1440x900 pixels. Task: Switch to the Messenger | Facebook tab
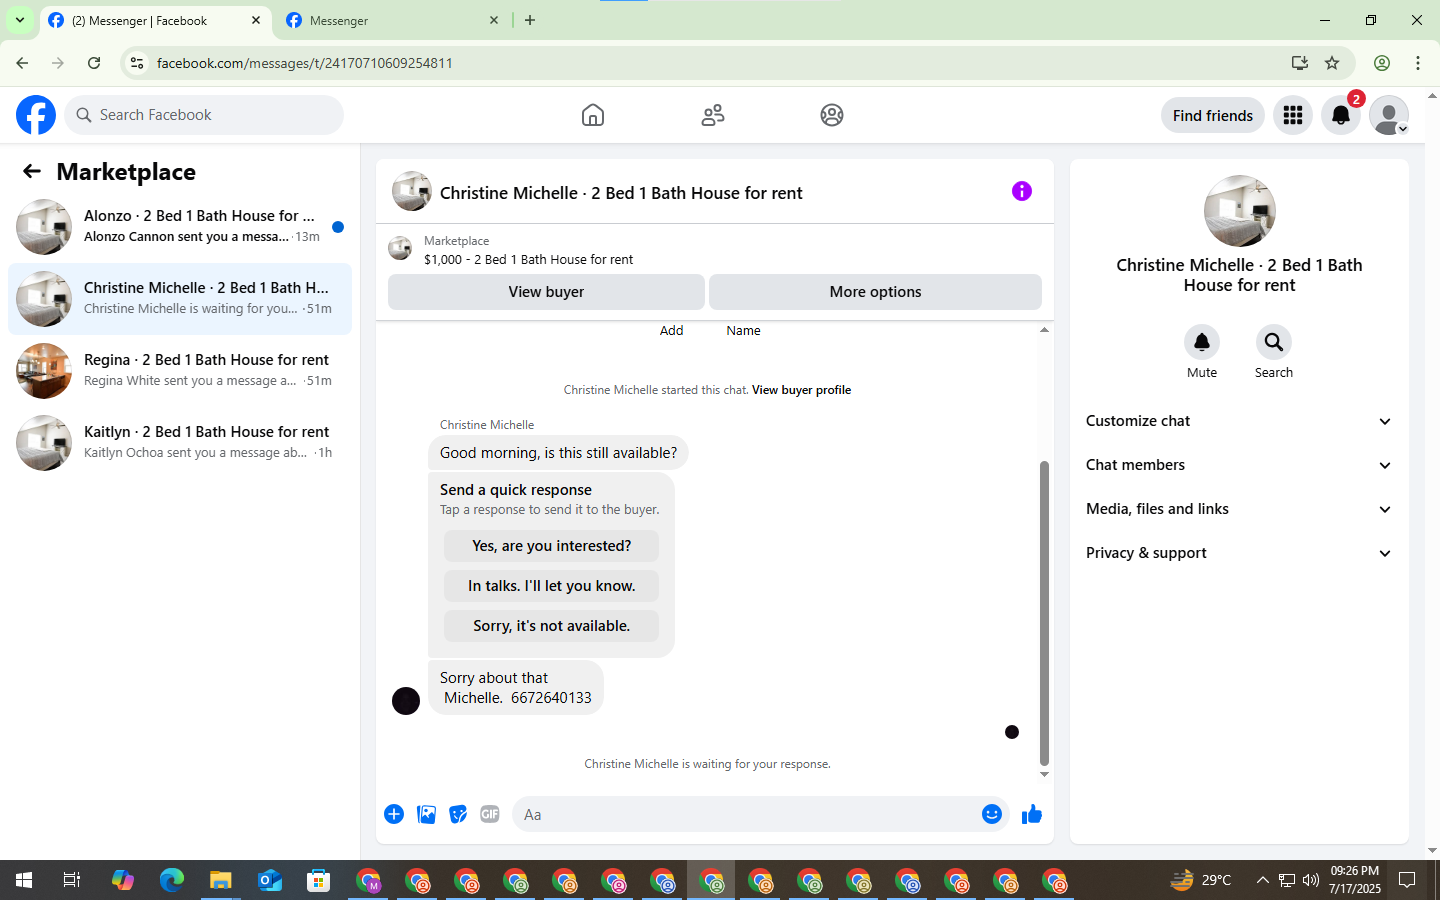(155, 20)
